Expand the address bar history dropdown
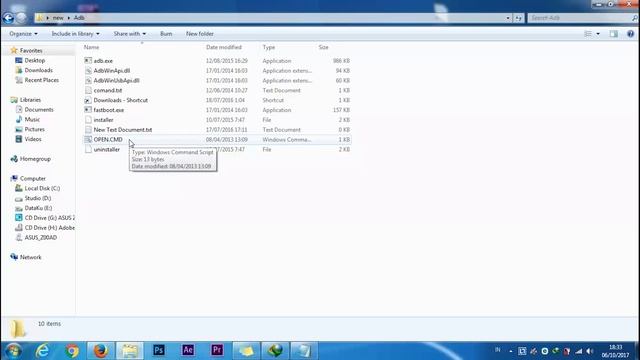Screen dimensions: 640x360 (x=508, y=18)
